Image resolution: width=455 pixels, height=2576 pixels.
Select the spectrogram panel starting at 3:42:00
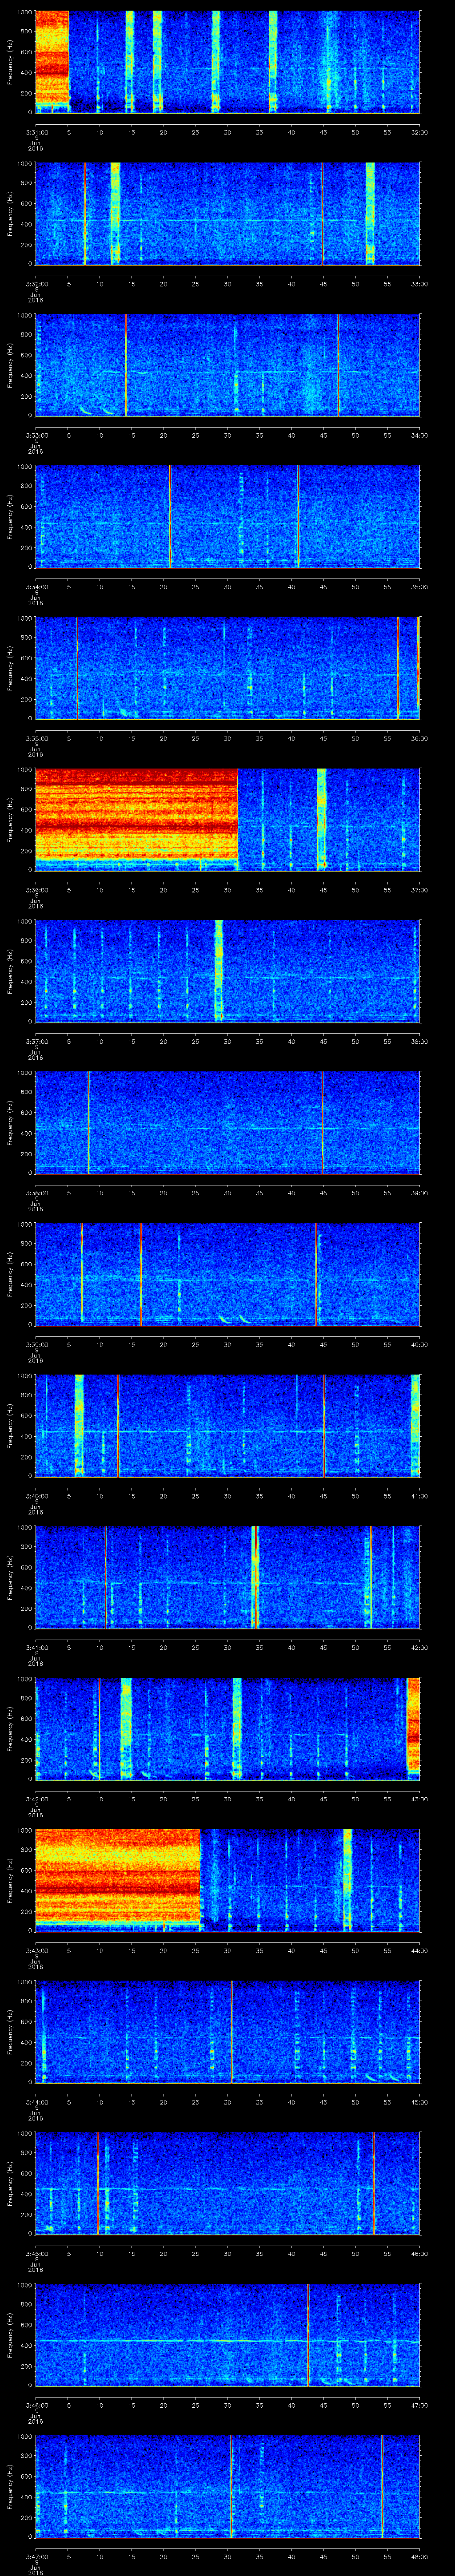(x=227, y=1728)
